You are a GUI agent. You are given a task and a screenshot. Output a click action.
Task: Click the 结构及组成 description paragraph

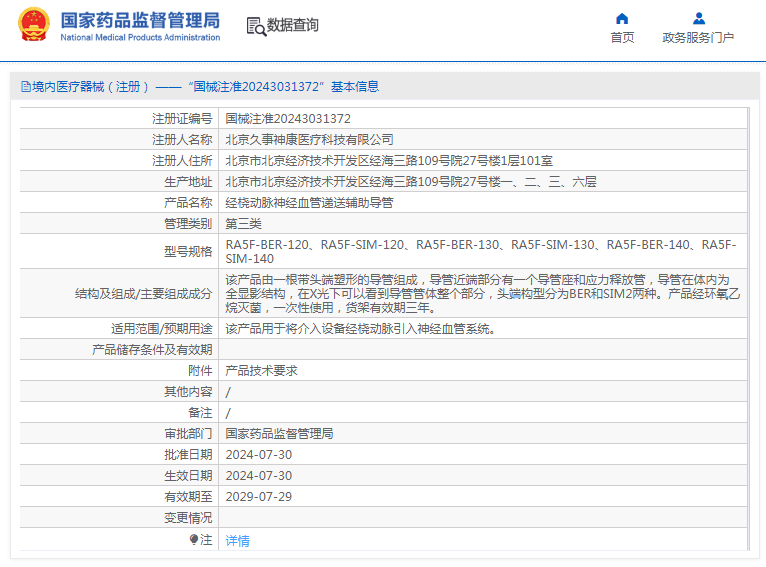(483, 294)
